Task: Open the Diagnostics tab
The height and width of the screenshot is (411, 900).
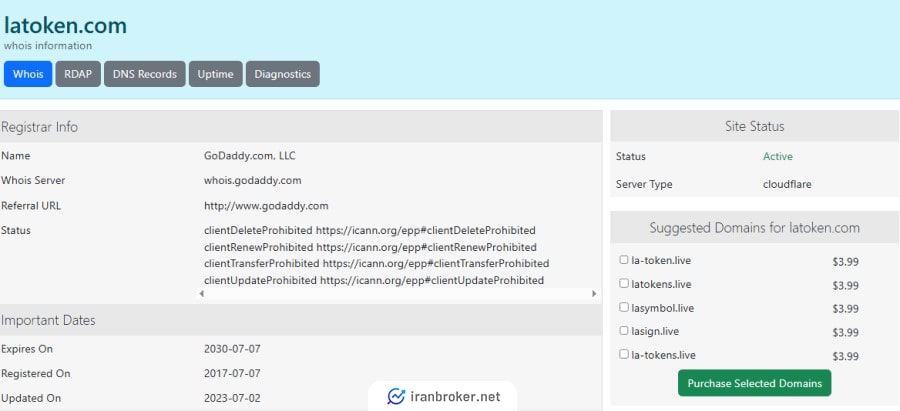Action: coord(283,74)
